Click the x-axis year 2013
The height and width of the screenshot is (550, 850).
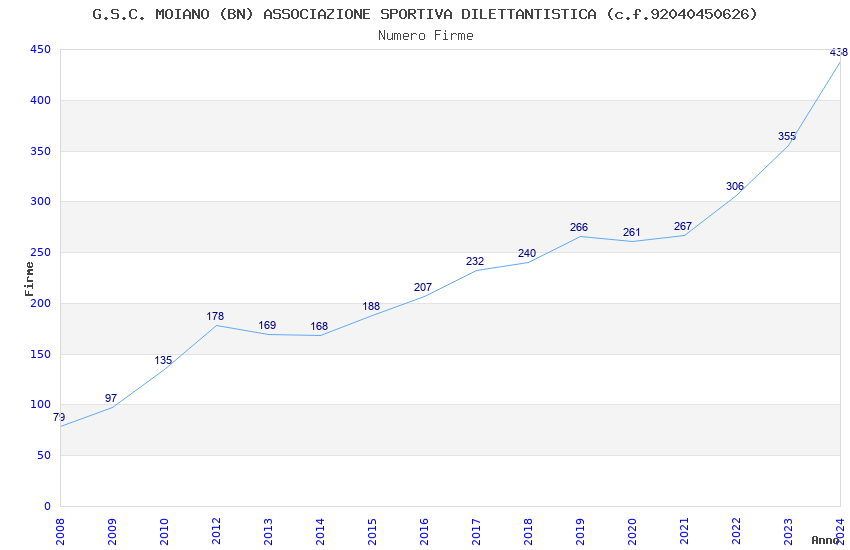(x=268, y=531)
